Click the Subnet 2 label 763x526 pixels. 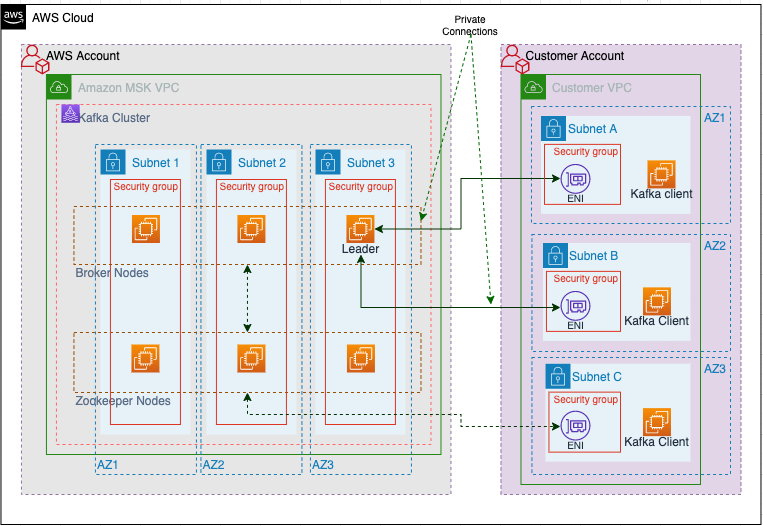262,163
